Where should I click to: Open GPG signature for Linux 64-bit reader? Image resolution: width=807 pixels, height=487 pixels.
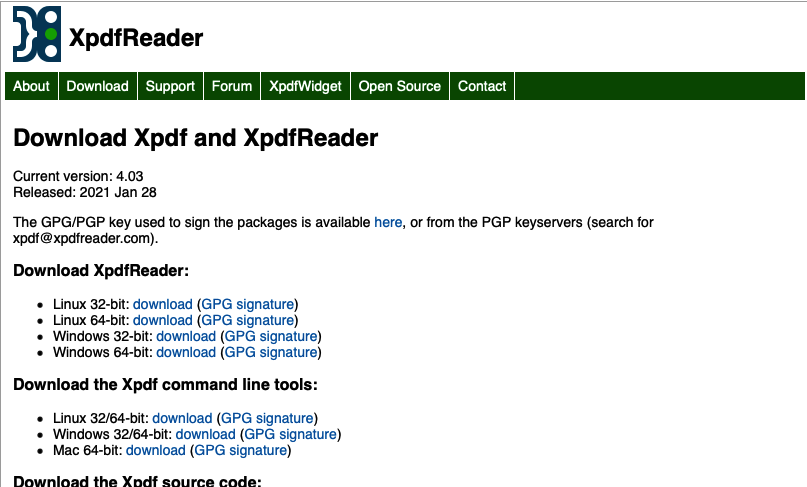[x=248, y=320]
